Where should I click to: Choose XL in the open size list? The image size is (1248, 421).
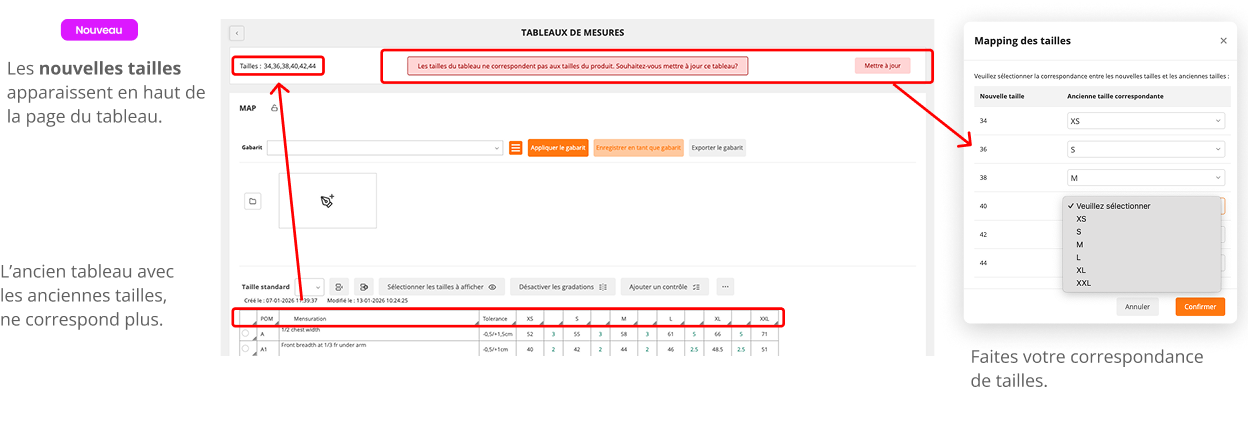click(x=1082, y=270)
